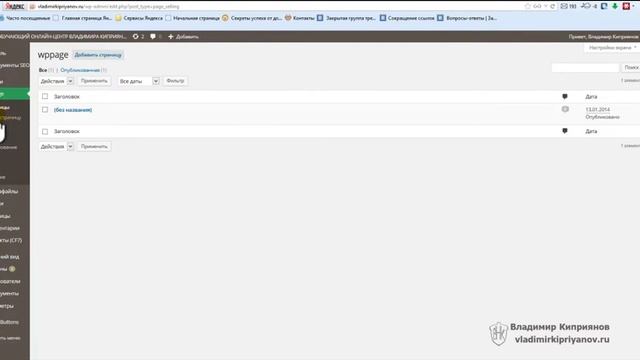640x360 pixels.
Task: Open downloads with the green arrow icon
Action: (615, 6)
